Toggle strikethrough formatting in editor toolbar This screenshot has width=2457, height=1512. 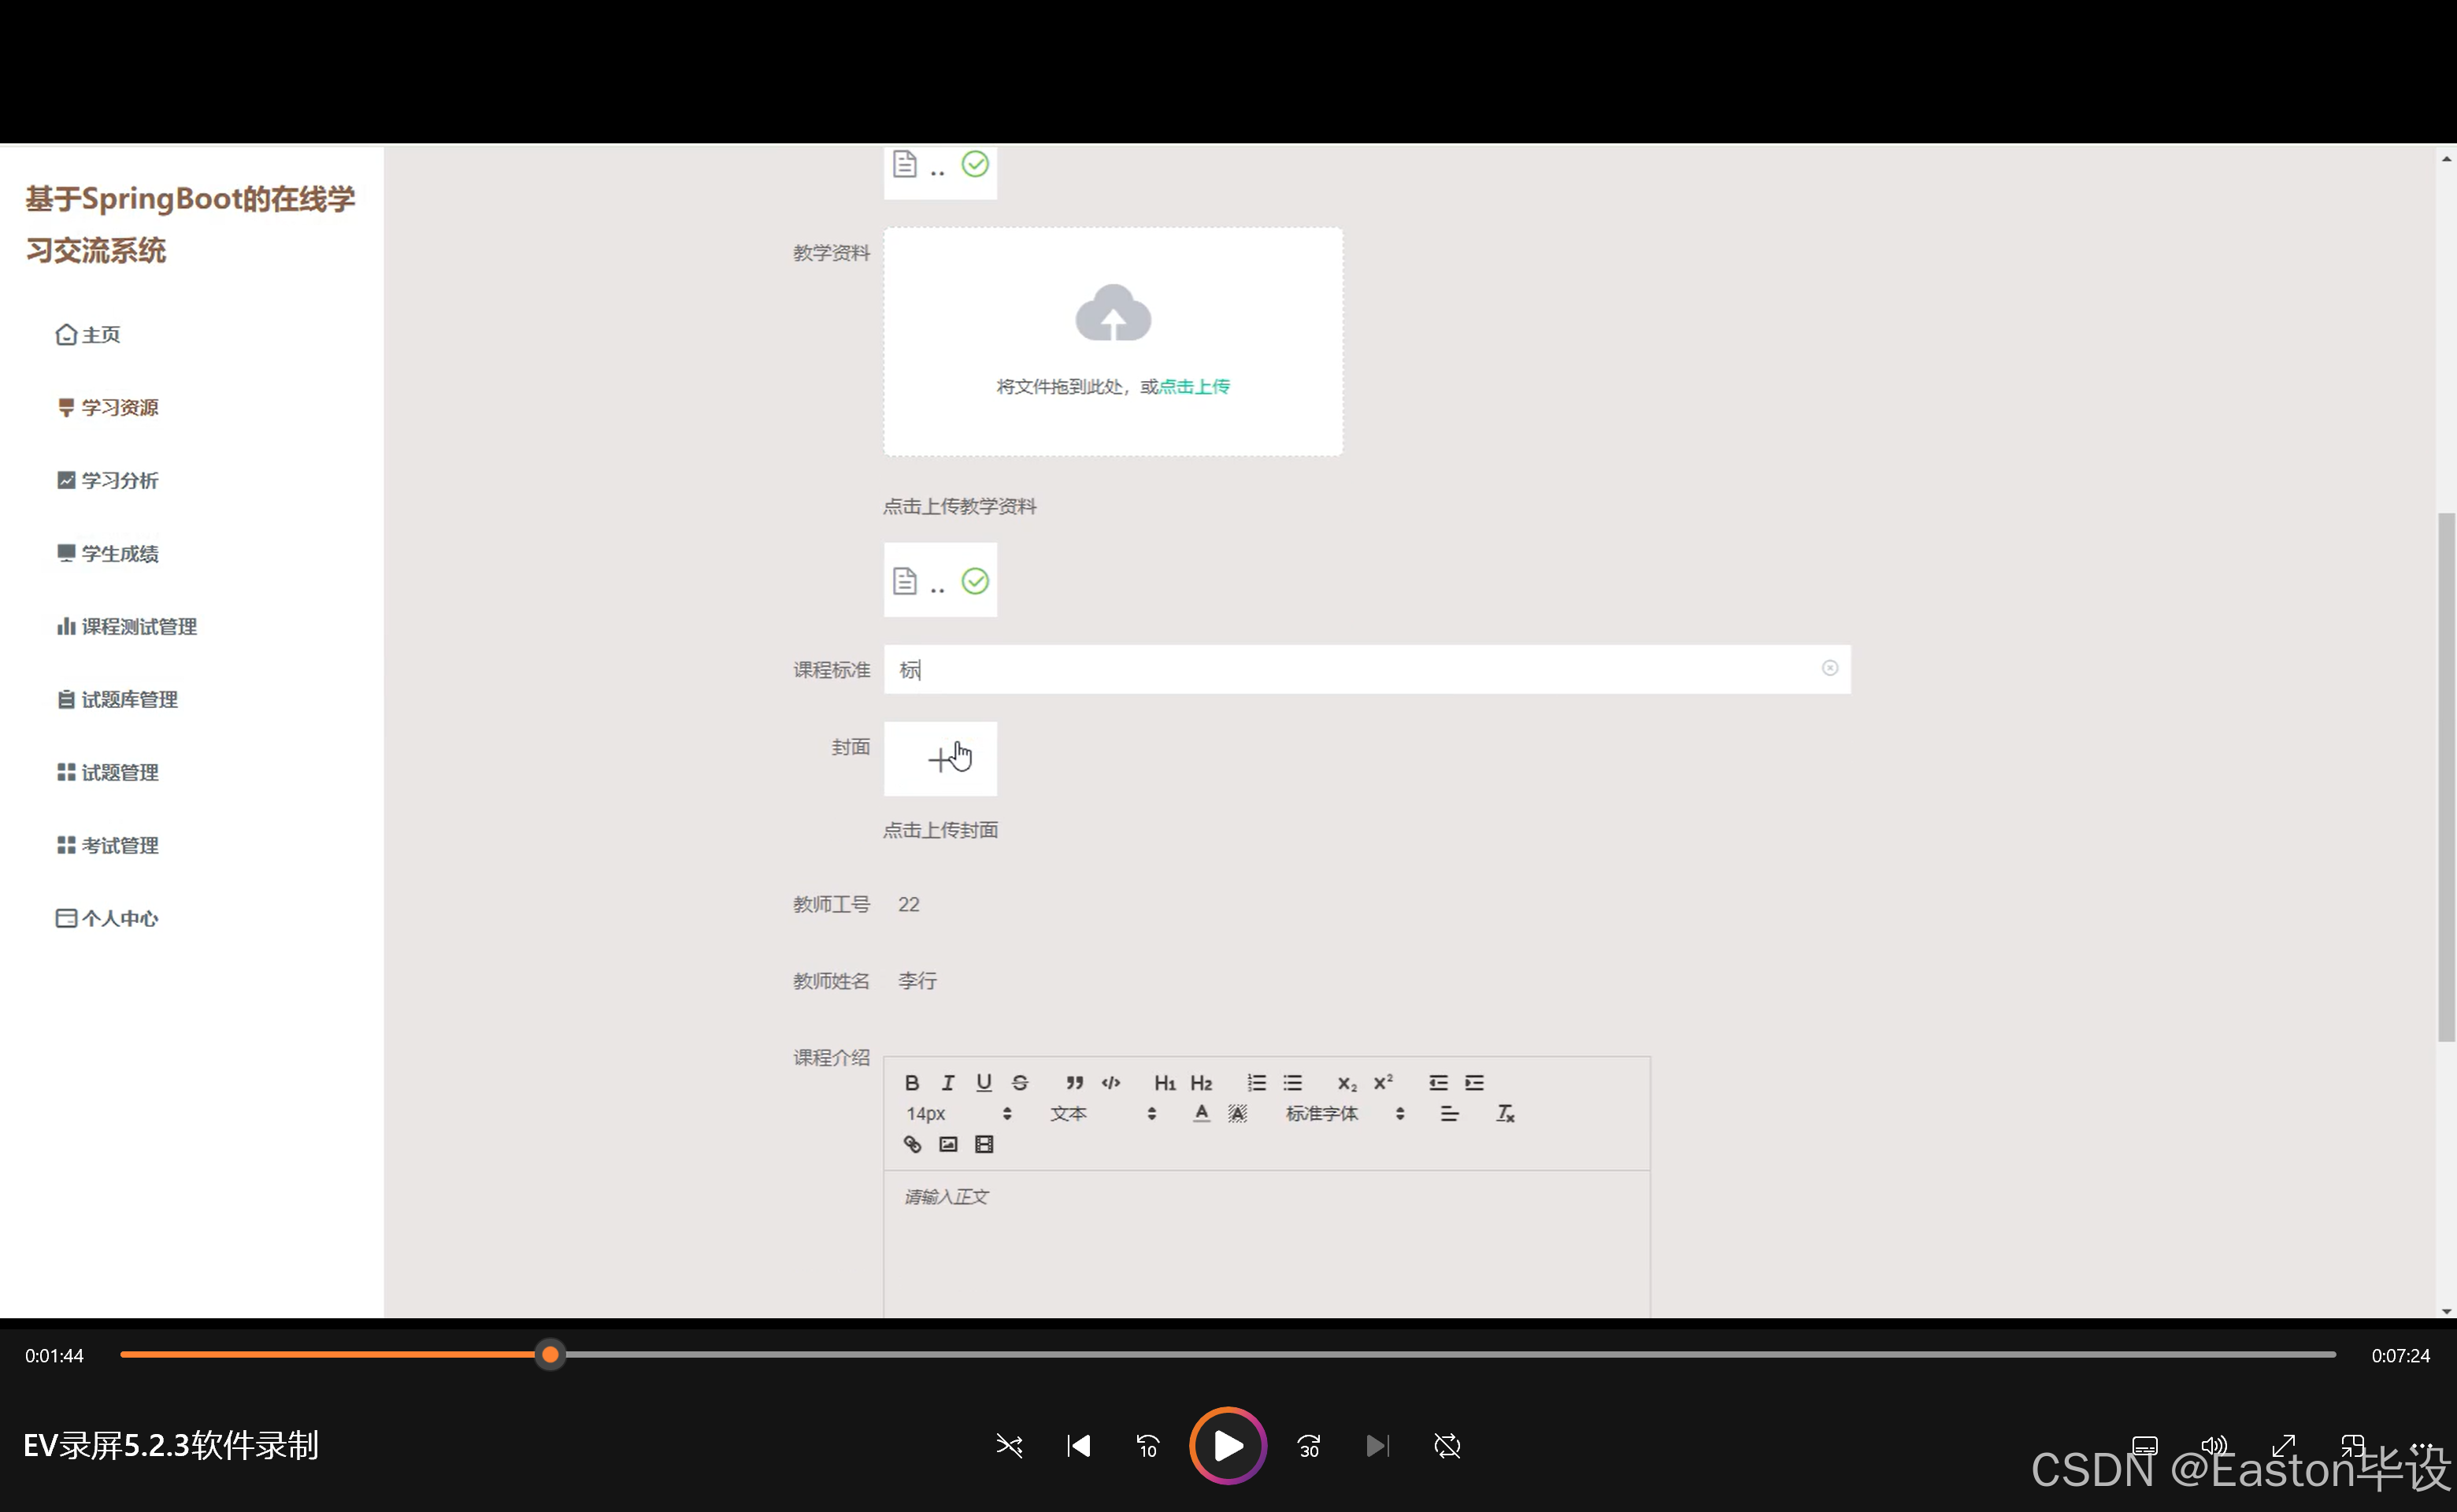[x=1019, y=1083]
